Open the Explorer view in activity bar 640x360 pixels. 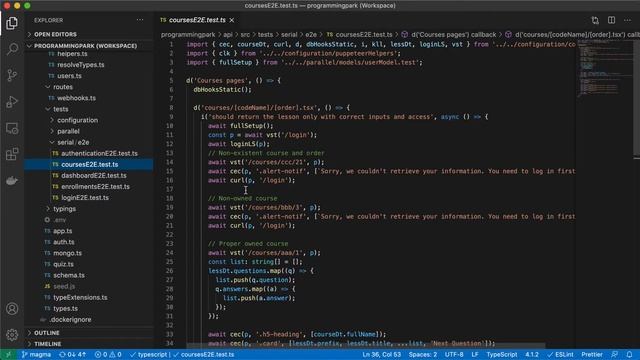pos(12,23)
